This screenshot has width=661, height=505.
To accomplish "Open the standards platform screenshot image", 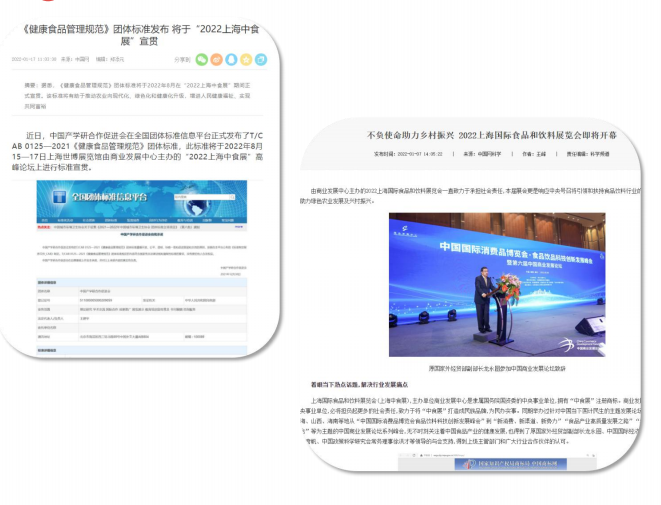I will [x=141, y=270].
